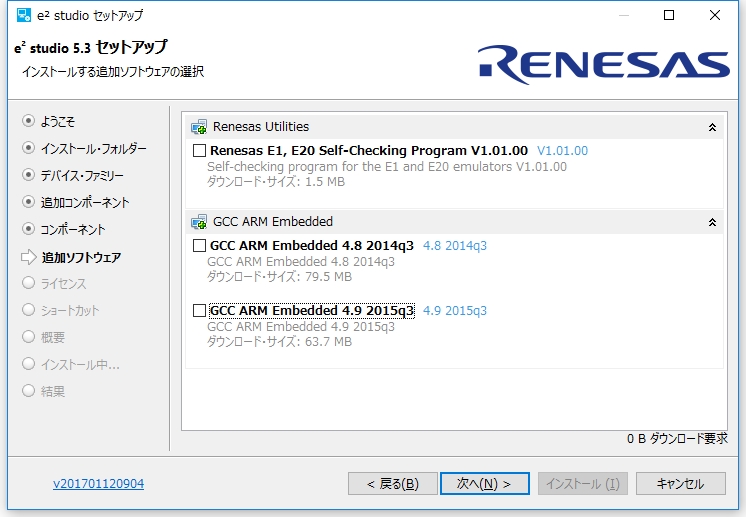Cancel setup with the キャンセル button

click(681, 484)
